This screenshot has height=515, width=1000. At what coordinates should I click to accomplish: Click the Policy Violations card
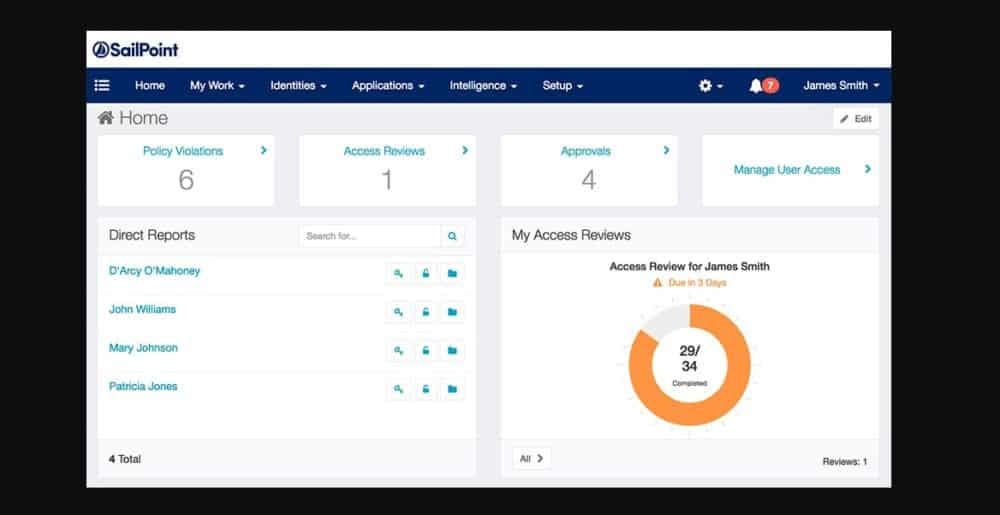click(x=185, y=170)
